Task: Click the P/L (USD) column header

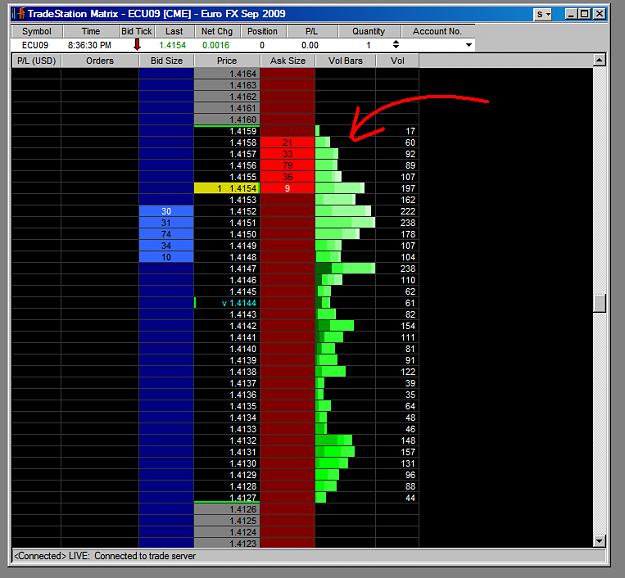Action: 37,61
